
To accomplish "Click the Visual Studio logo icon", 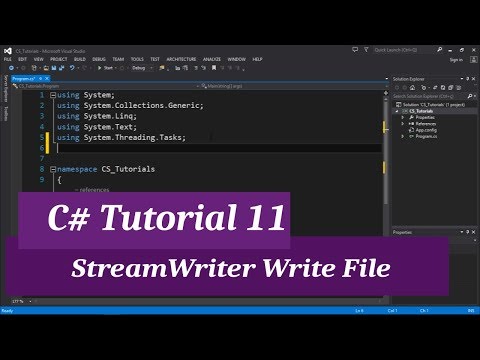I will coord(8,51).
